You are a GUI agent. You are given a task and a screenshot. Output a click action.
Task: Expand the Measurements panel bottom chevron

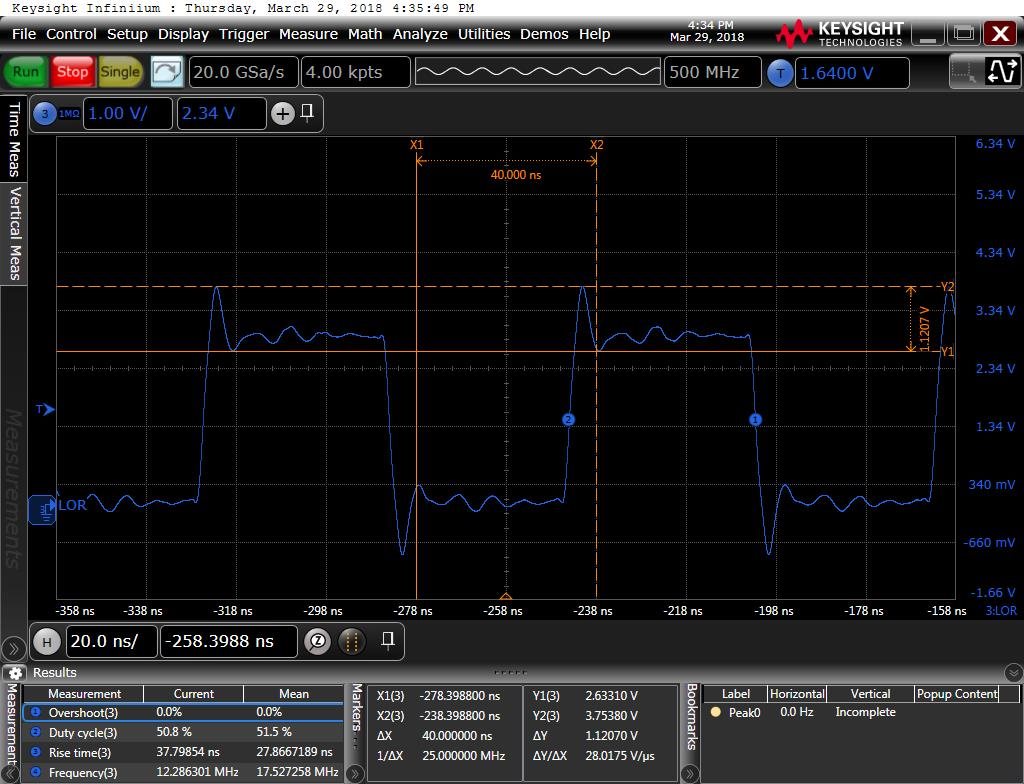click(x=10, y=775)
